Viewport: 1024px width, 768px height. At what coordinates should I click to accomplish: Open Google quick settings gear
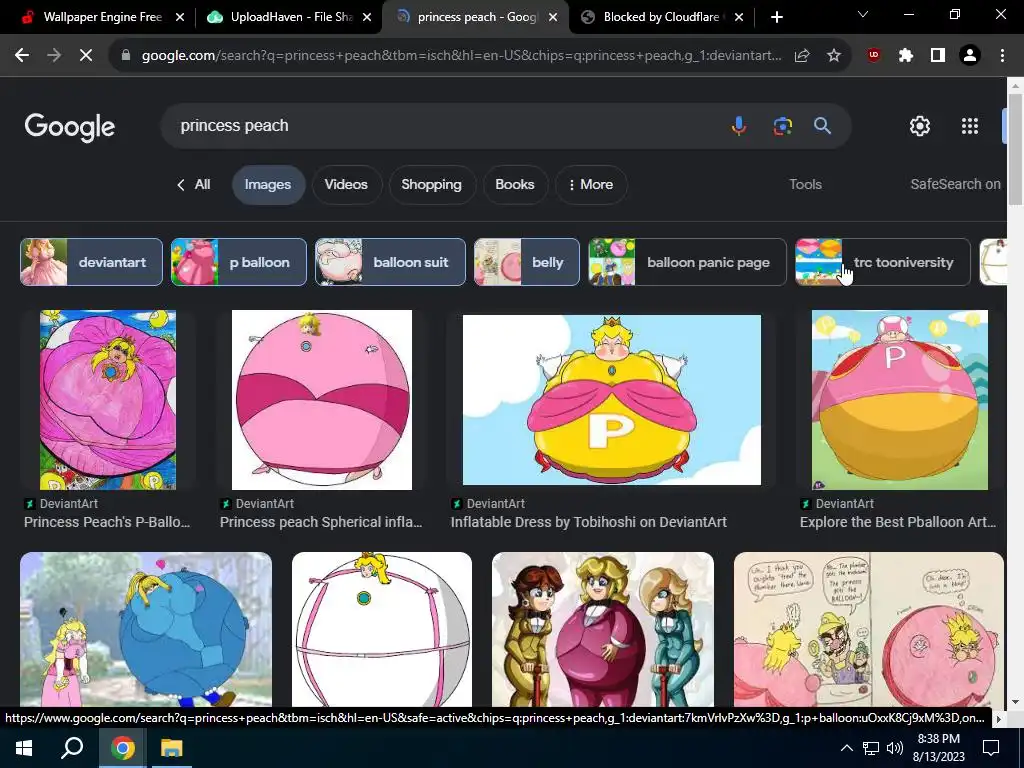click(920, 126)
